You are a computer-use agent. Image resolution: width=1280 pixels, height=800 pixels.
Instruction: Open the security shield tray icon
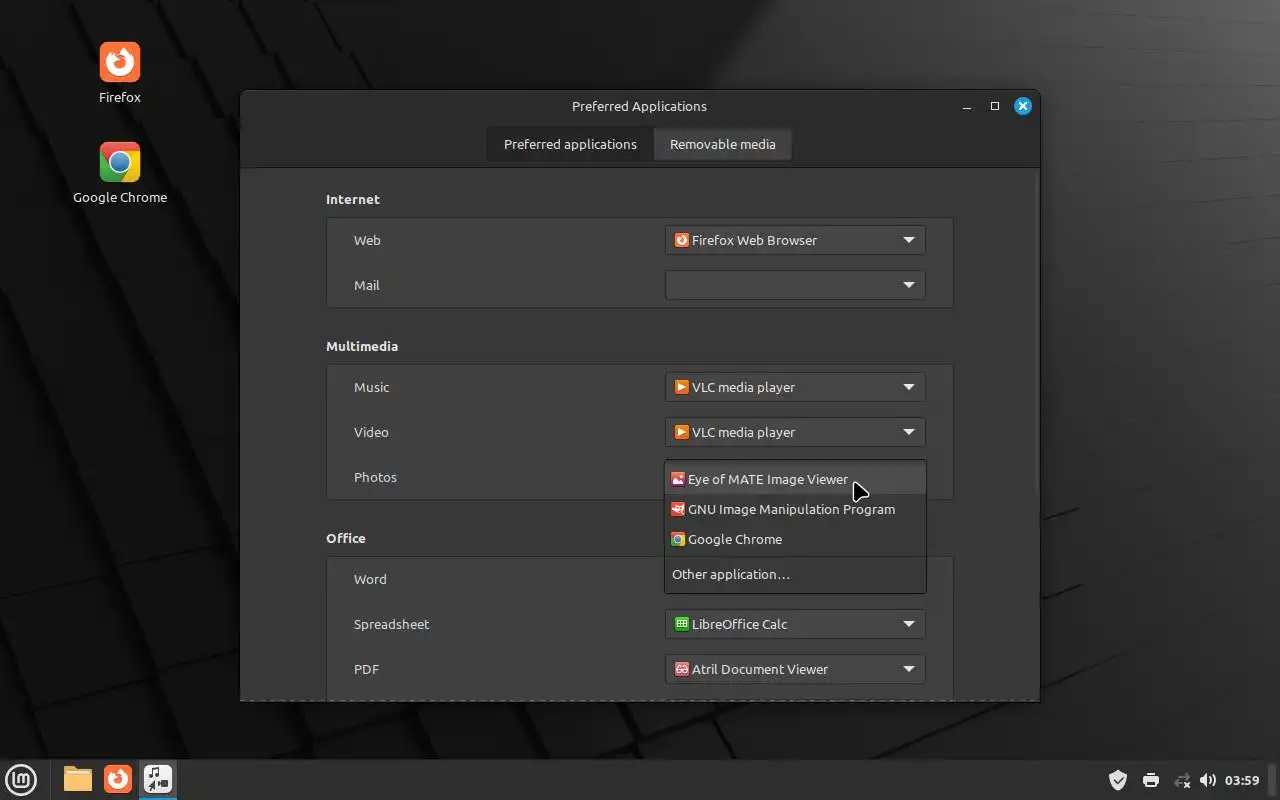coord(1118,780)
